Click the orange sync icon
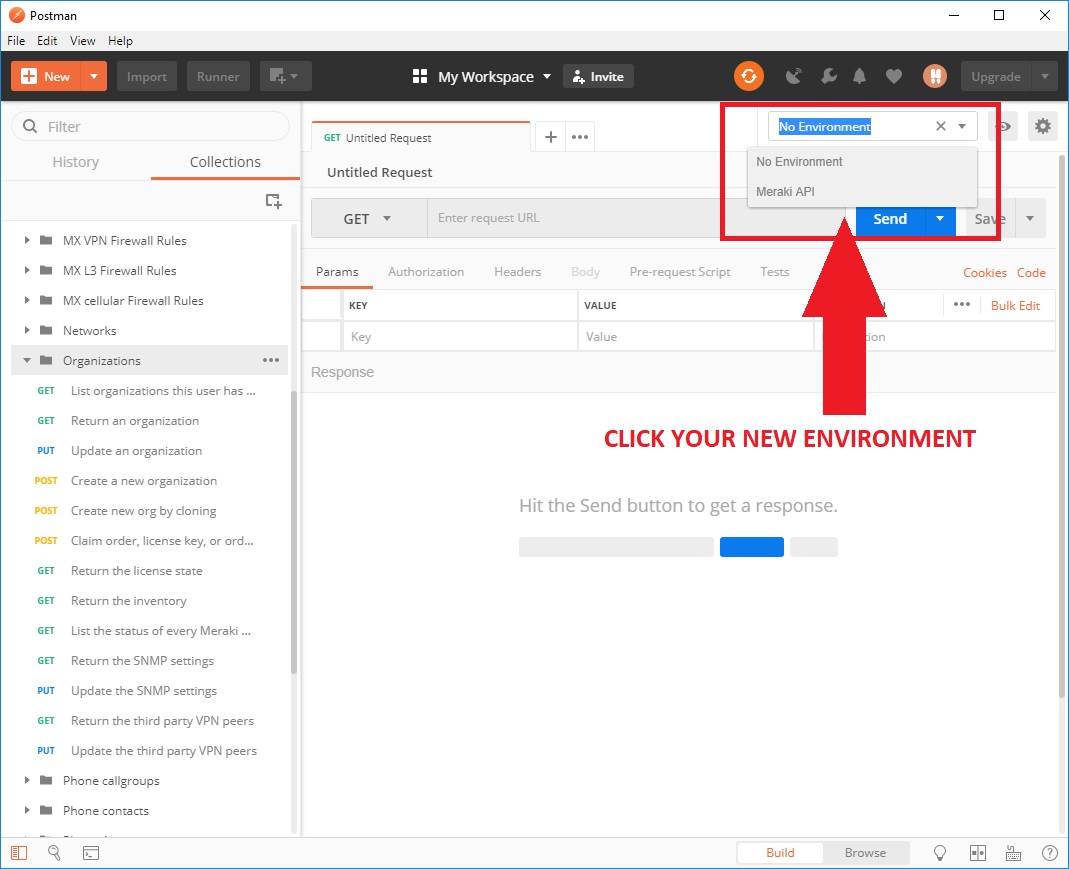The width and height of the screenshot is (1069, 869). click(748, 76)
